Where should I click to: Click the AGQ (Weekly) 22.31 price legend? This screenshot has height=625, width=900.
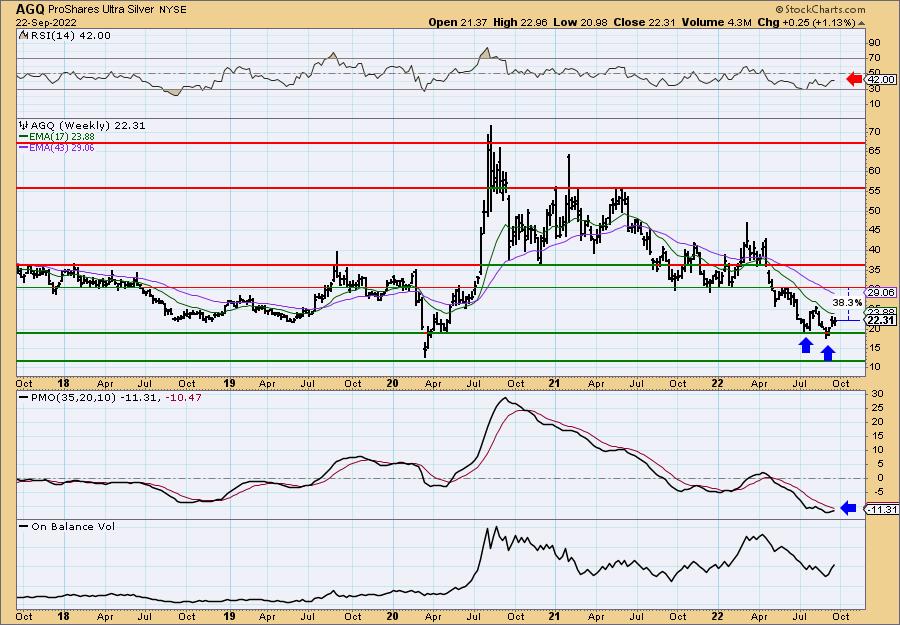[88, 125]
